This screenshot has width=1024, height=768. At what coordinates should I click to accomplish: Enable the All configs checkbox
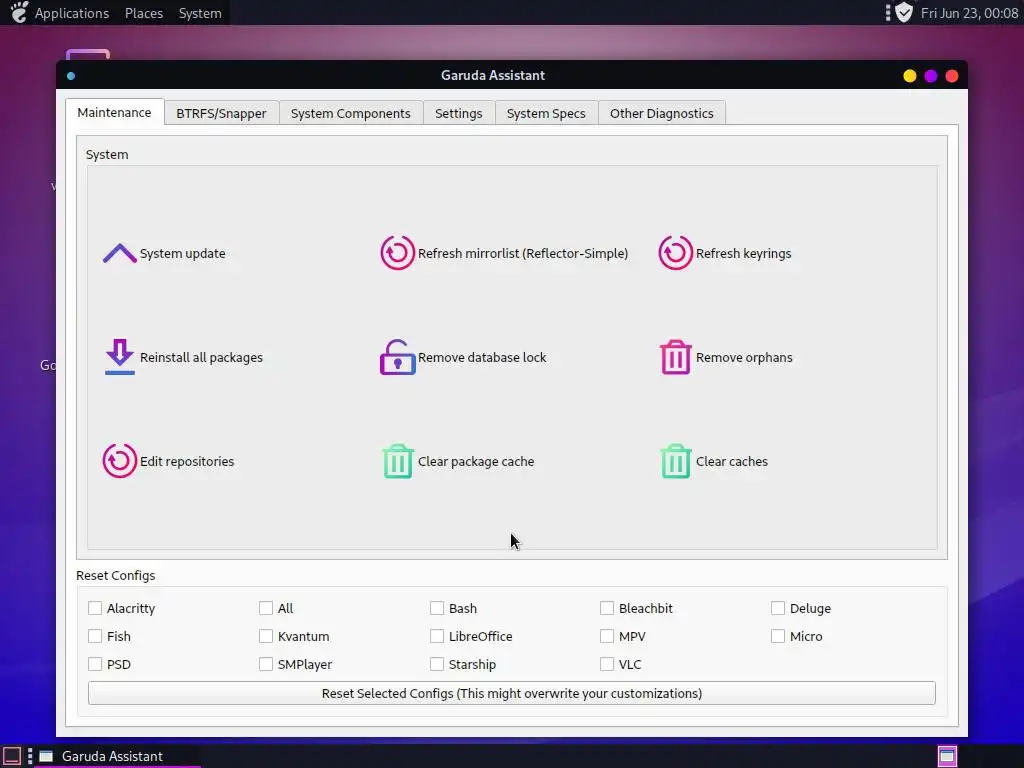click(x=266, y=608)
